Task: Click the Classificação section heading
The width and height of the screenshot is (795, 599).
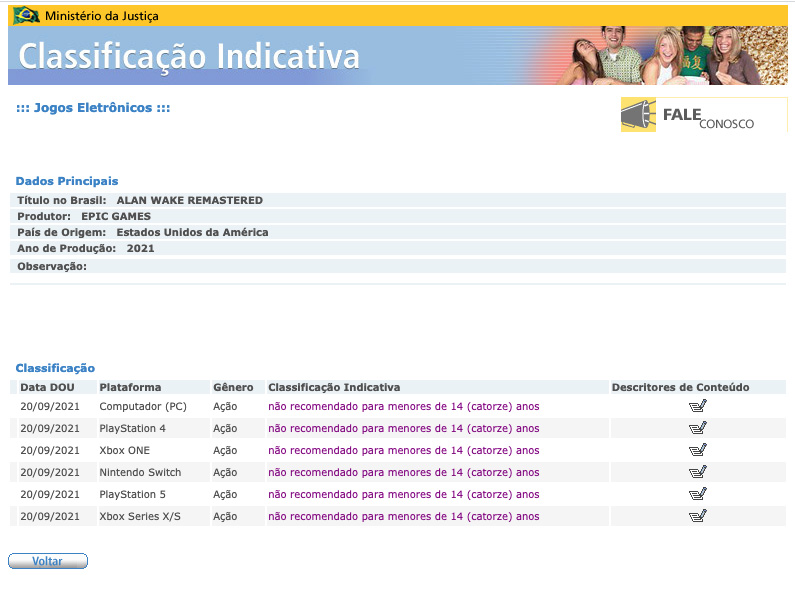Action: click(55, 368)
